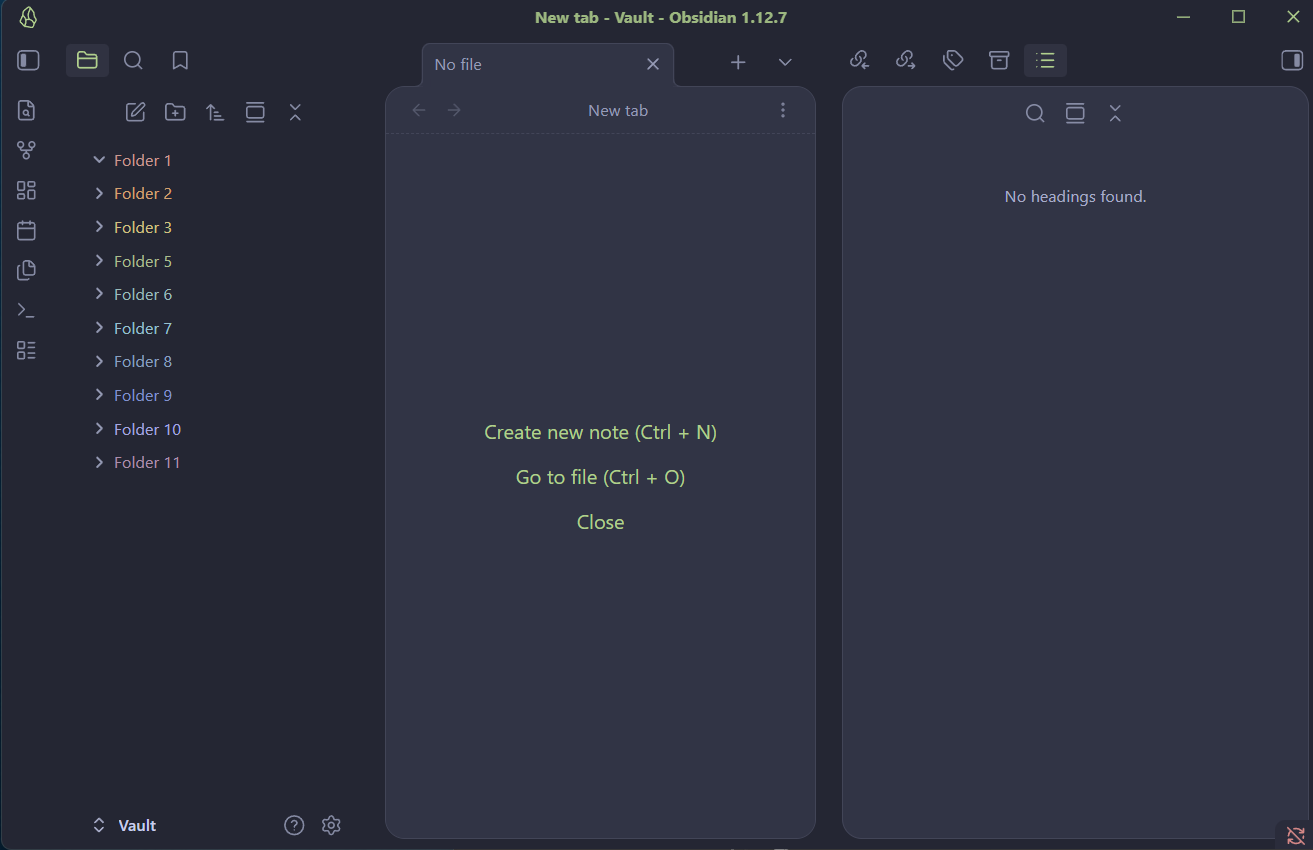The image size is (1313, 850).
Task: Open the Vault switcher at bottom left
Action: [x=125, y=825]
